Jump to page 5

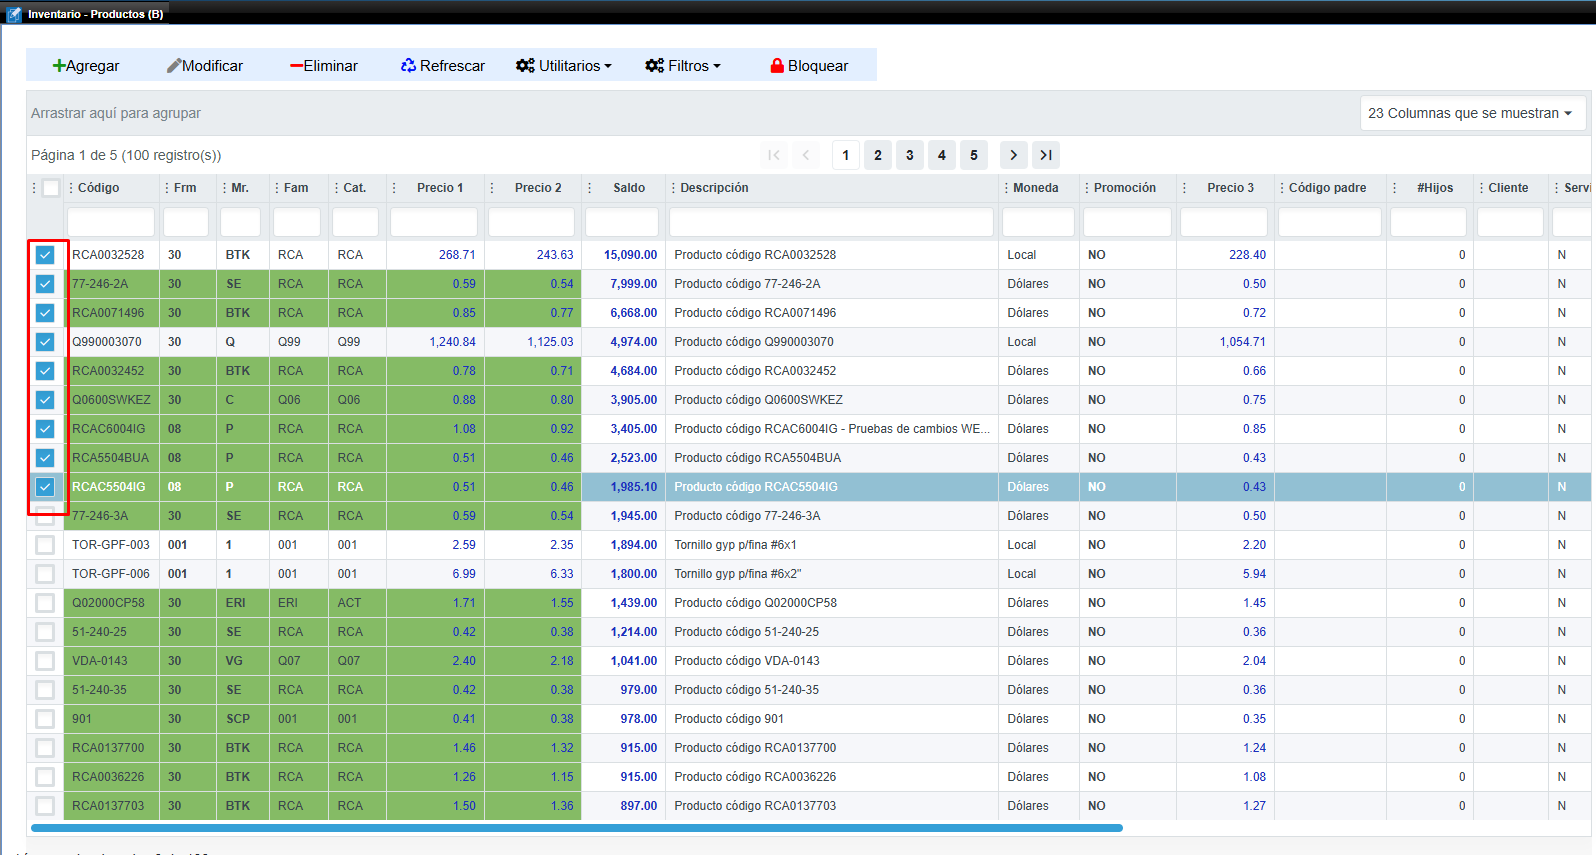(974, 155)
